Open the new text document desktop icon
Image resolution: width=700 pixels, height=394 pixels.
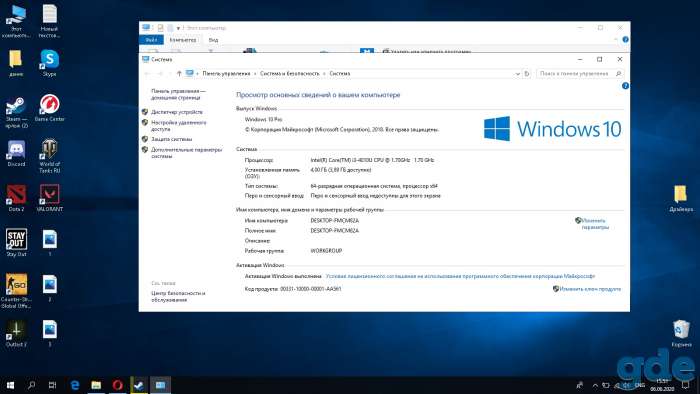click(49, 21)
